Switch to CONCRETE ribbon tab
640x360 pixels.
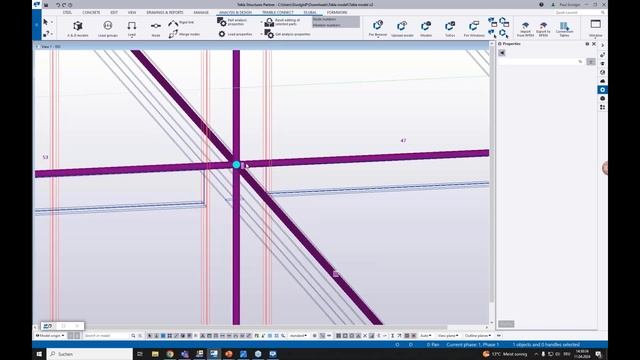click(x=91, y=13)
